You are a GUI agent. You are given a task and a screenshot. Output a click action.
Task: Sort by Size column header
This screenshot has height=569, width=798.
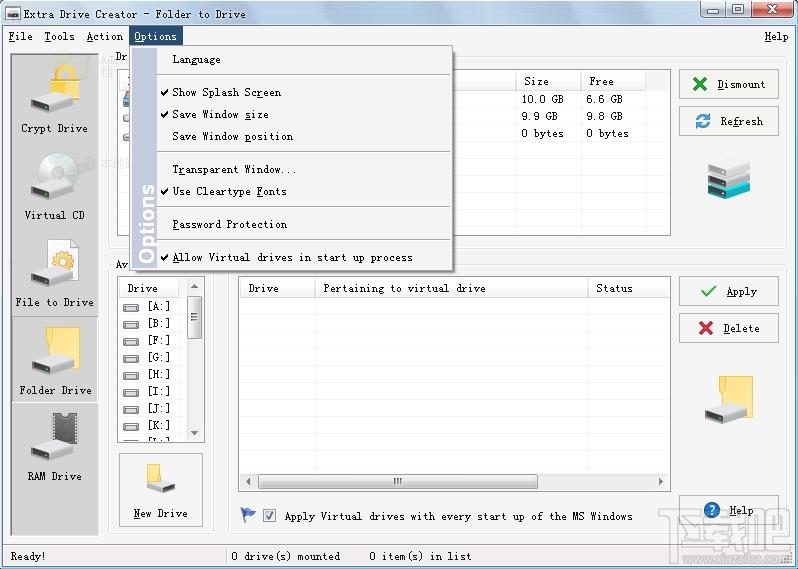[x=549, y=81]
